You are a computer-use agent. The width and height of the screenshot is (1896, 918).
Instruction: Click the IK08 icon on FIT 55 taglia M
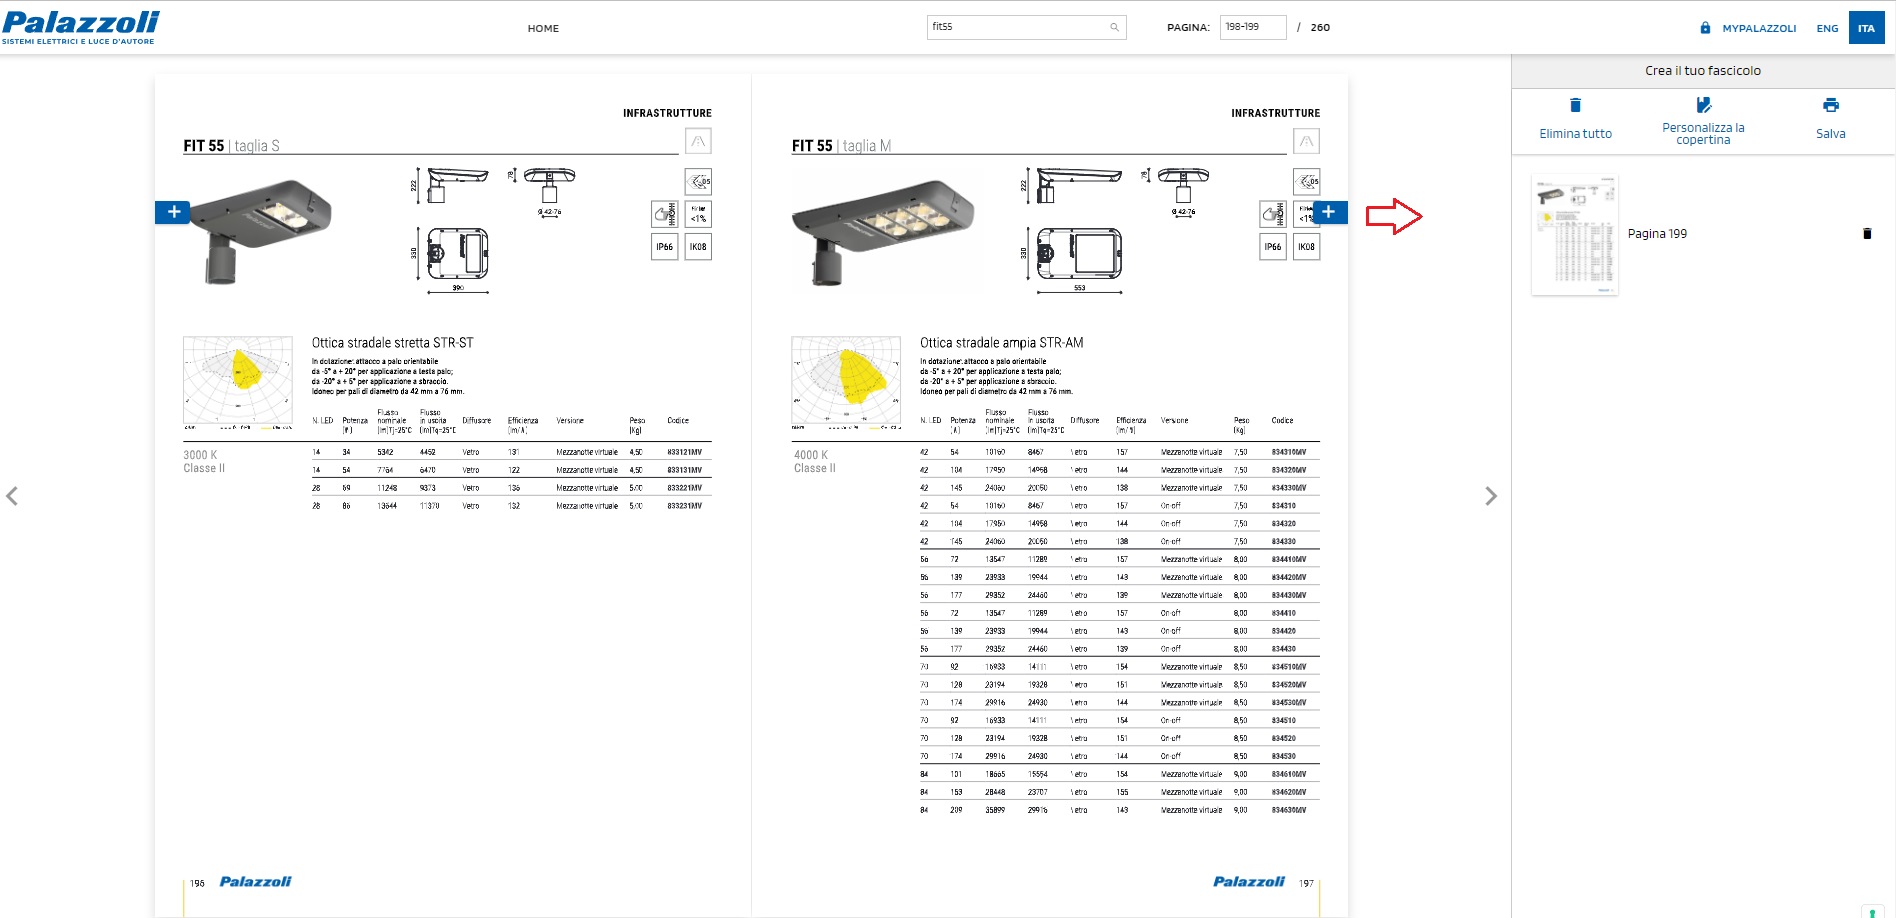click(x=1306, y=247)
